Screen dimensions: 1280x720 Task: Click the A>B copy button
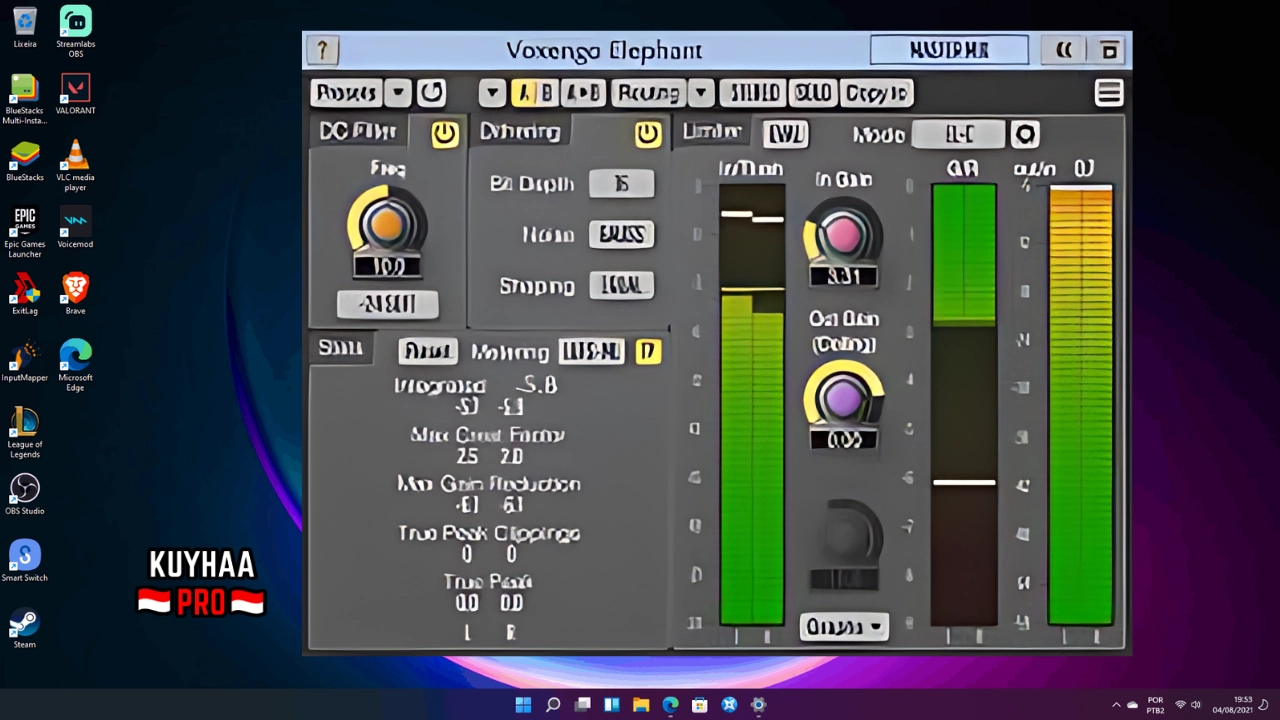(x=583, y=93)
